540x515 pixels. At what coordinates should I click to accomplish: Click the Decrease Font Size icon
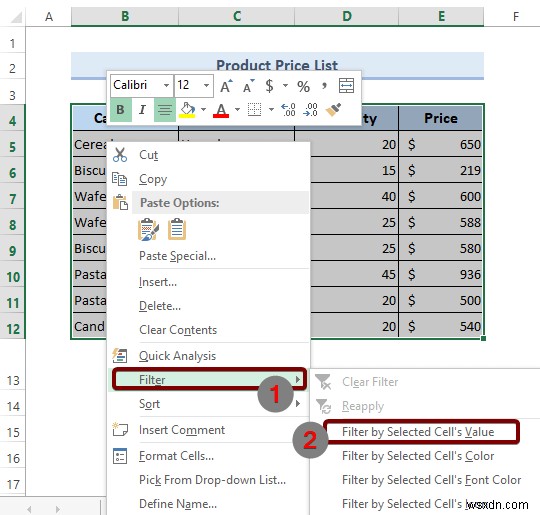pos(248,86)
